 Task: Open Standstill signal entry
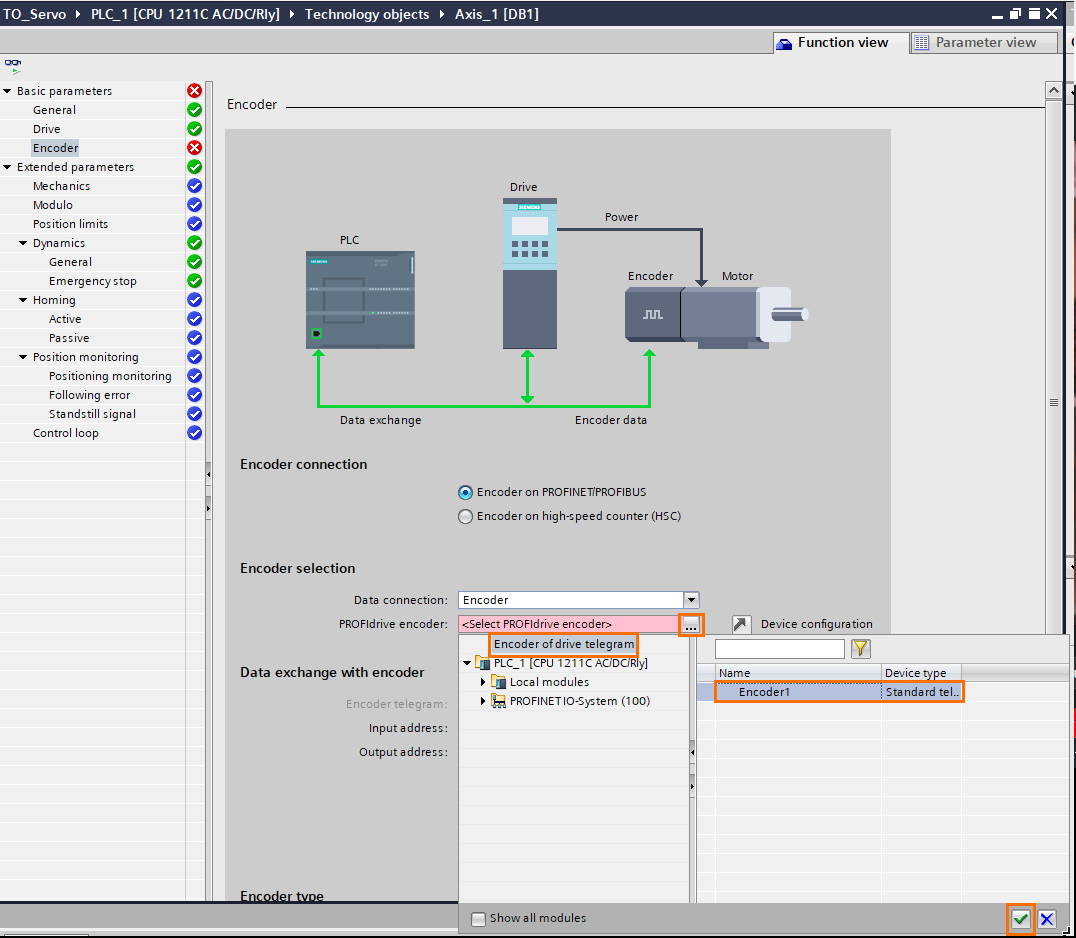[92, 414]
